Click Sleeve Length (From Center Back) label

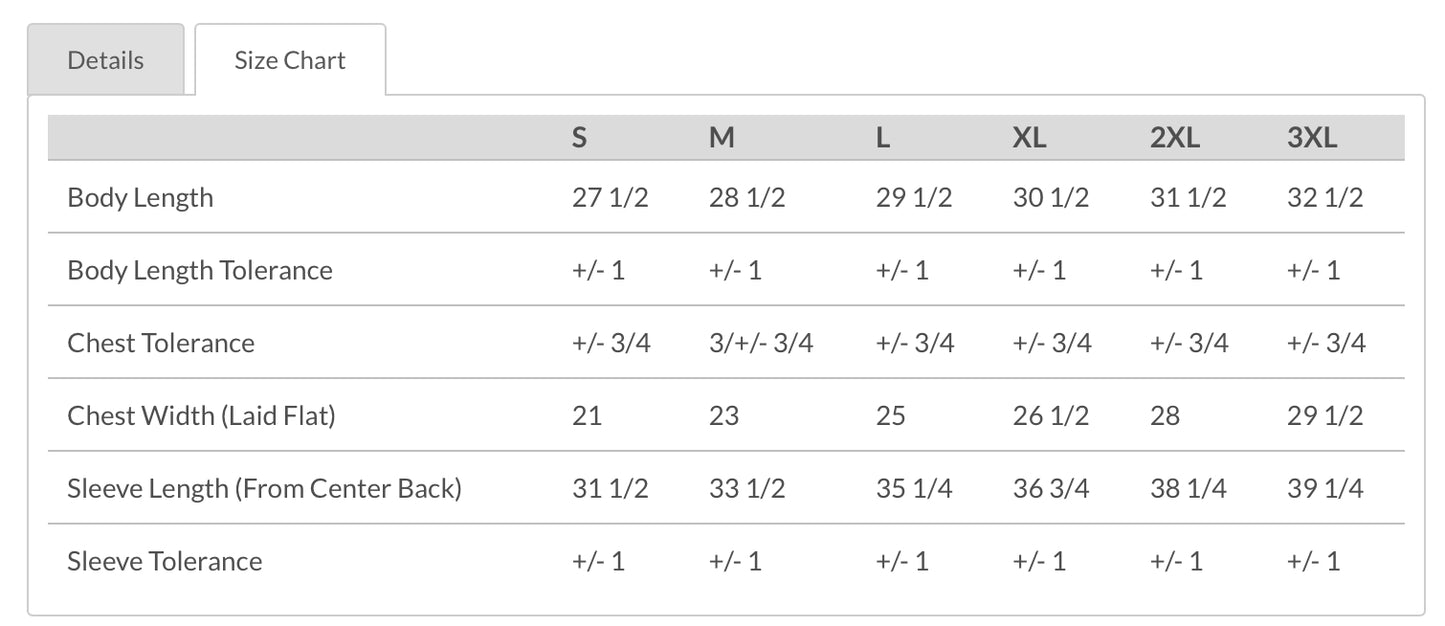[x=264, y=488]
